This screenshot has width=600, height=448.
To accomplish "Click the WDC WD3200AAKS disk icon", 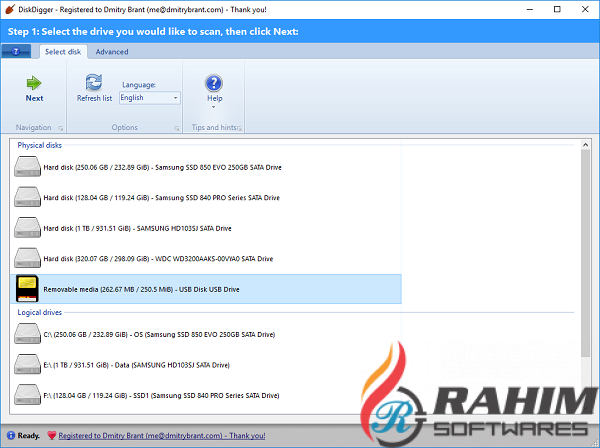I will (x=27, y=258).
